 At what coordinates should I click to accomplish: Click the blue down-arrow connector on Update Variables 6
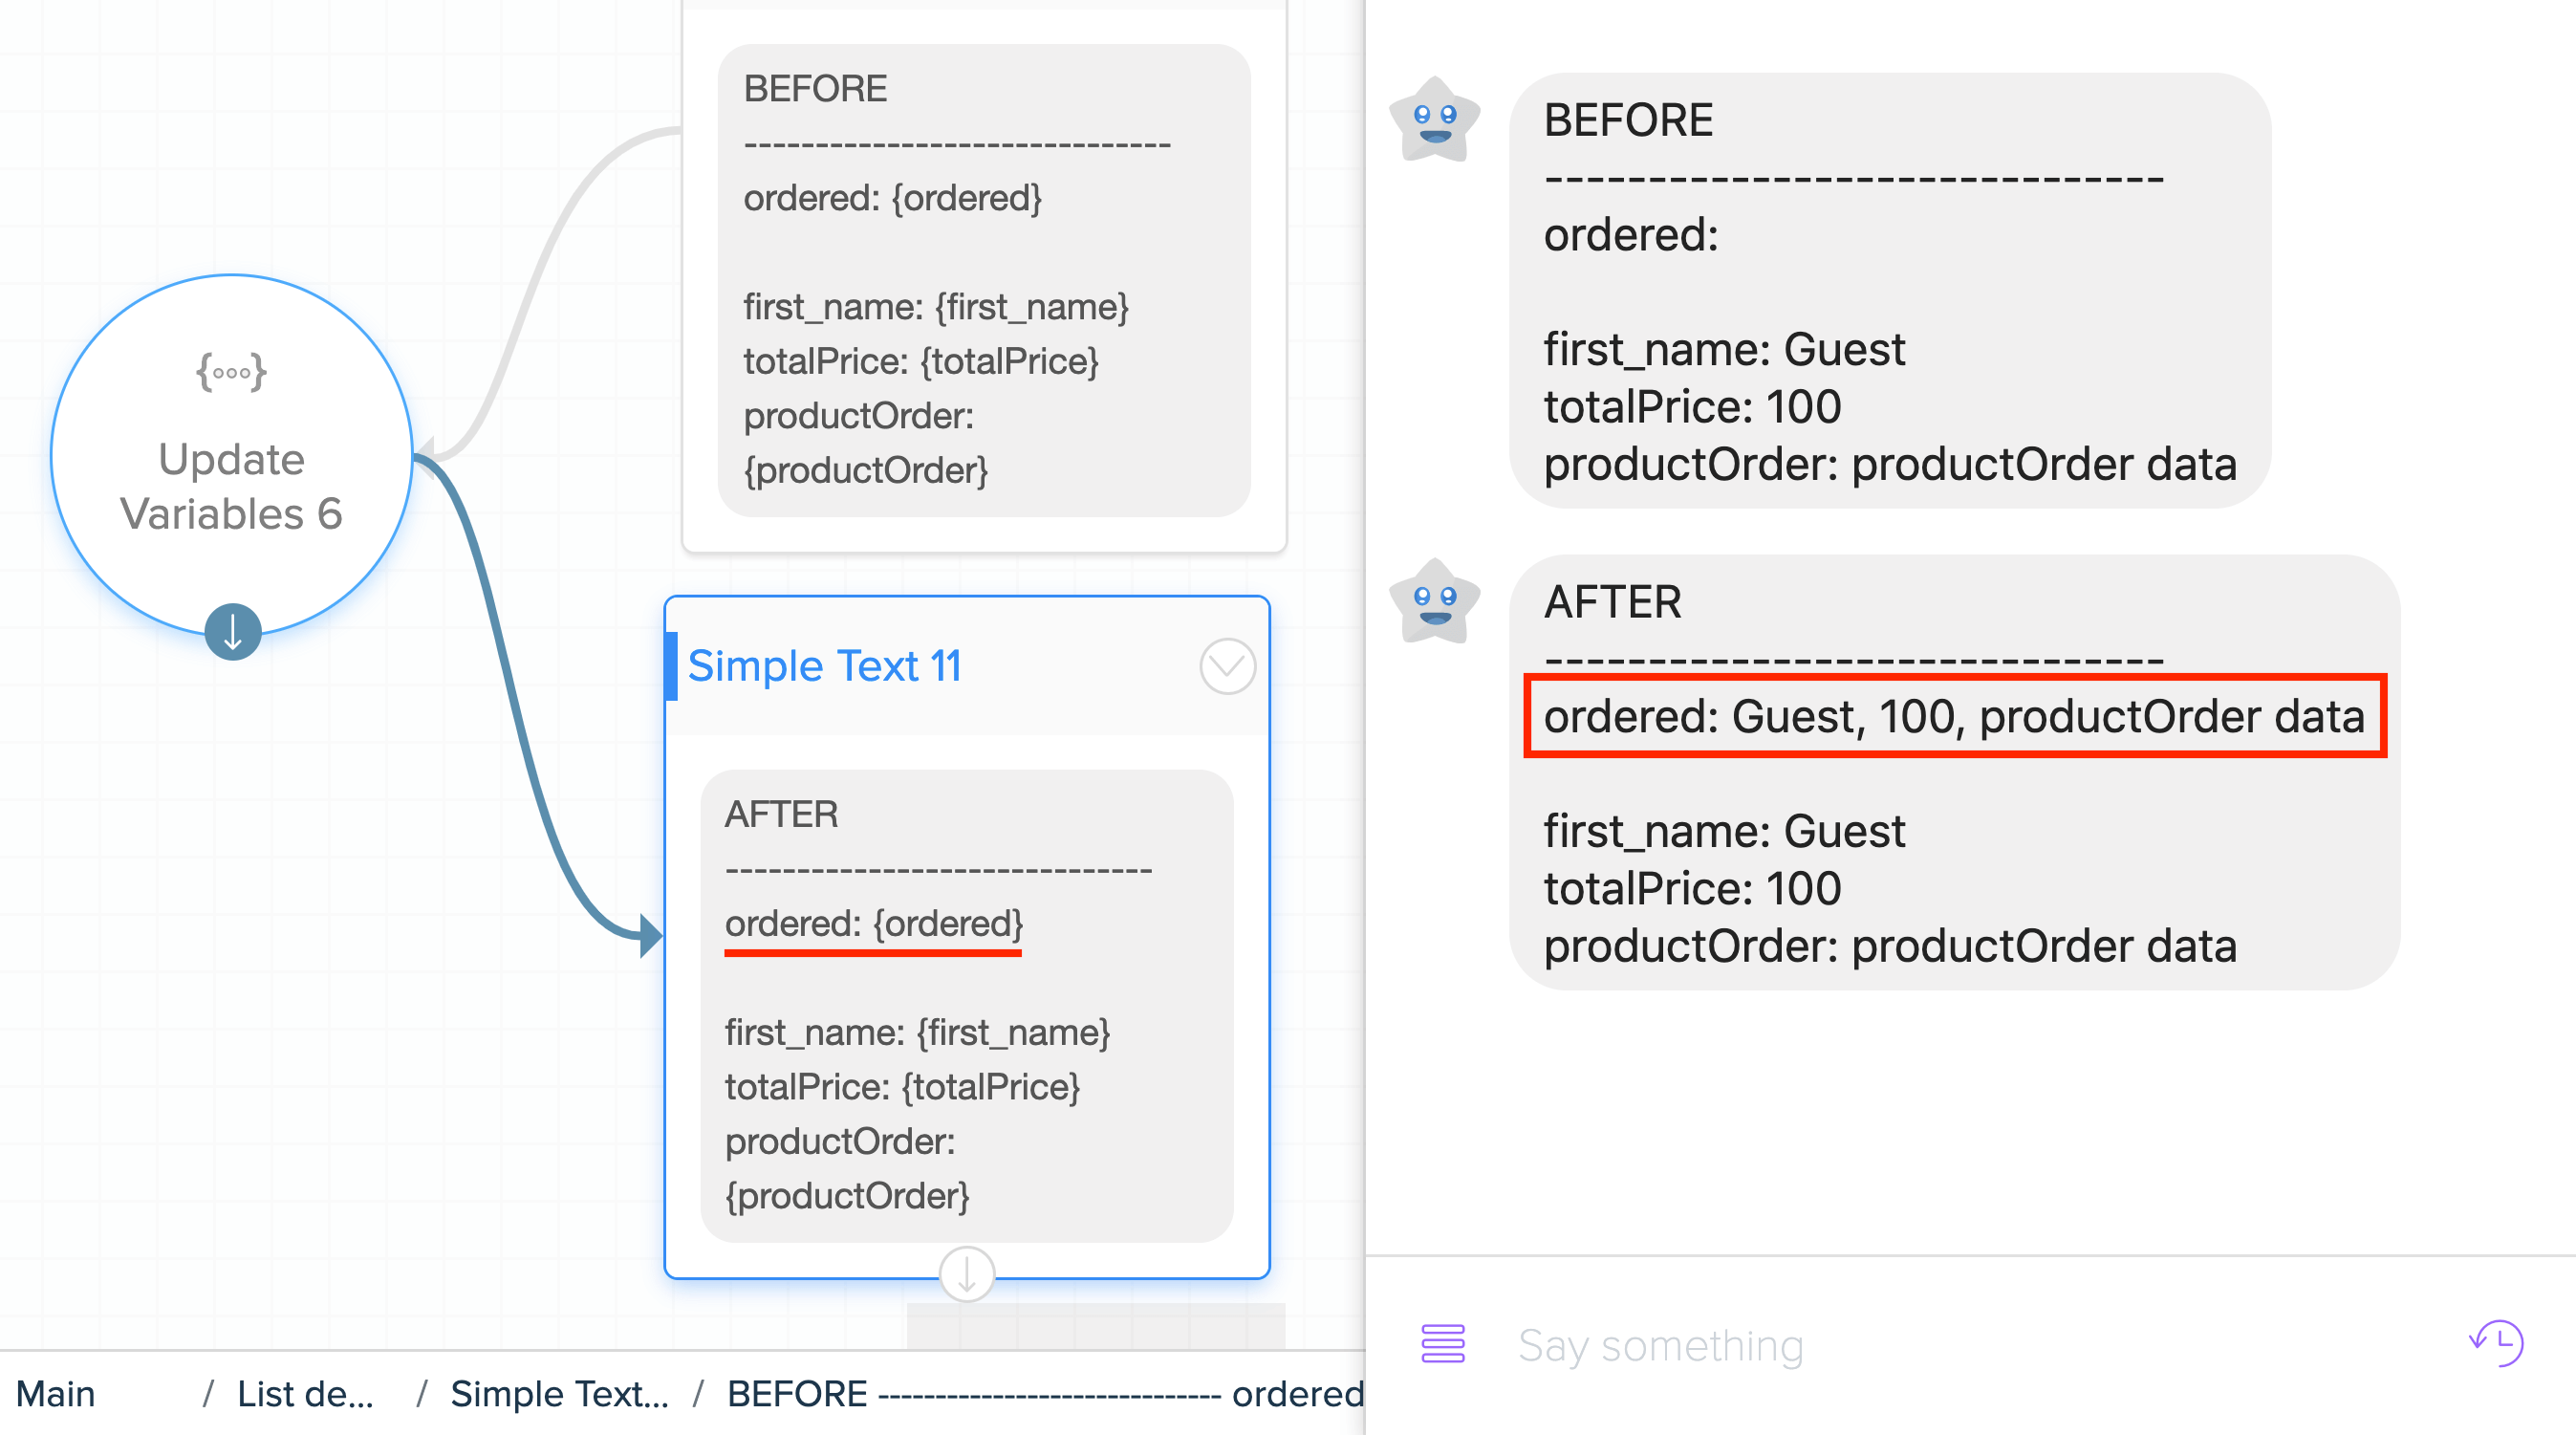233,632
